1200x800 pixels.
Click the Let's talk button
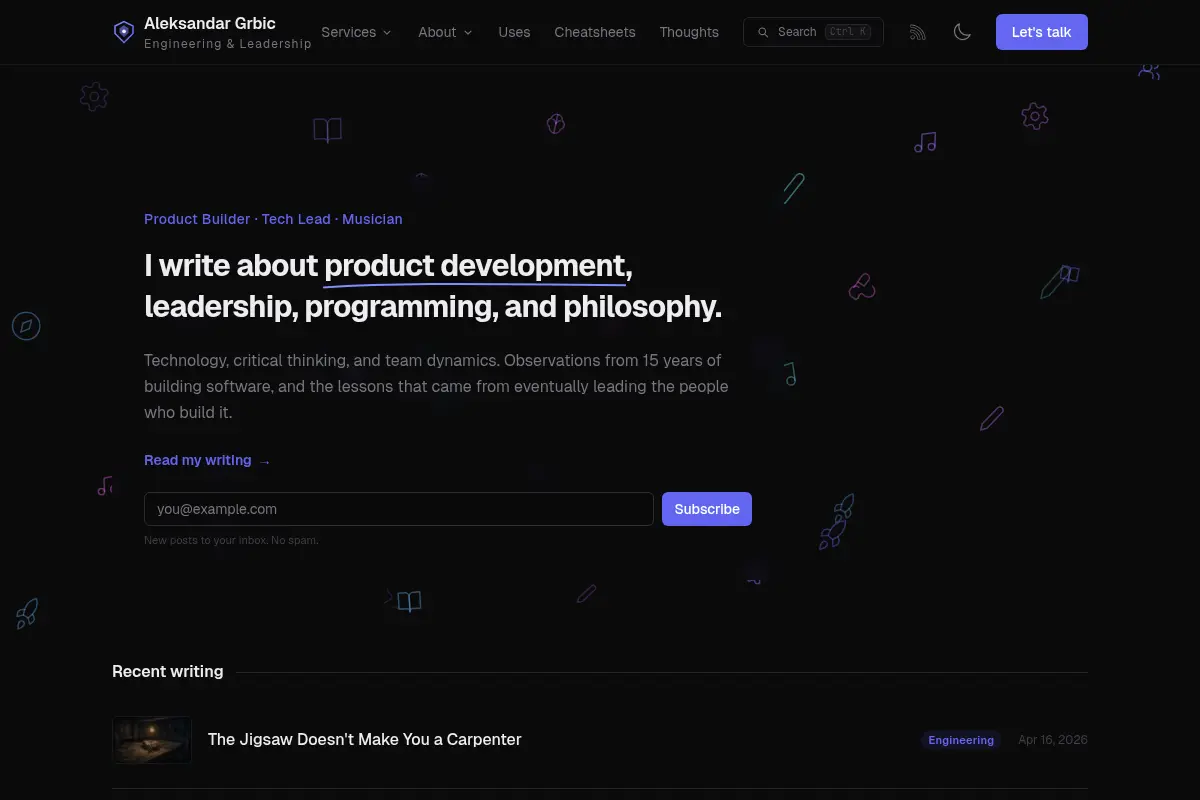coord(1041,32)
